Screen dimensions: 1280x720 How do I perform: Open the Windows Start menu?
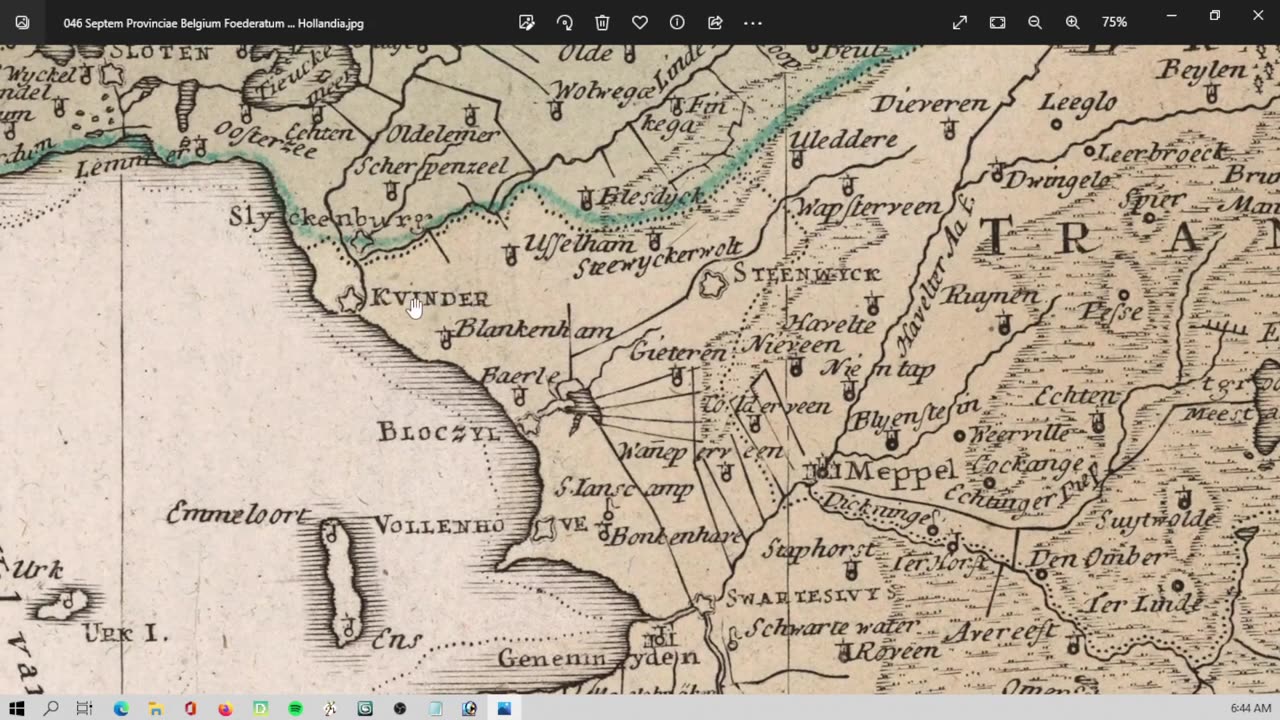tap(17, 708)
